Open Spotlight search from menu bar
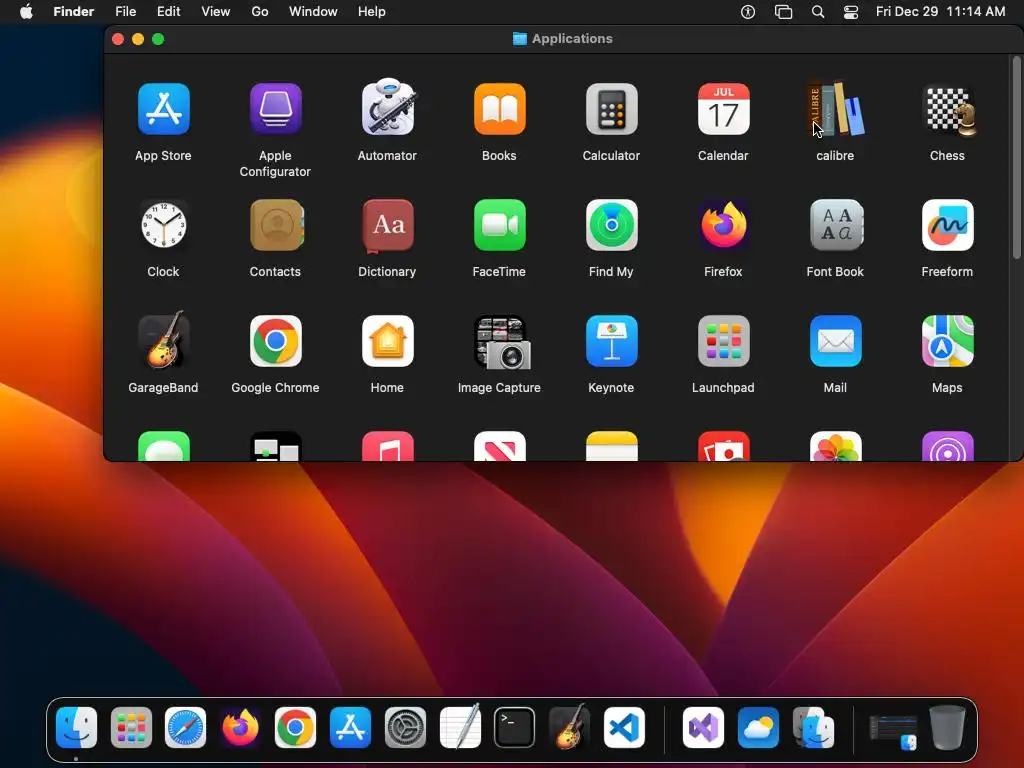1024x768 pixels. pos(818,12)
